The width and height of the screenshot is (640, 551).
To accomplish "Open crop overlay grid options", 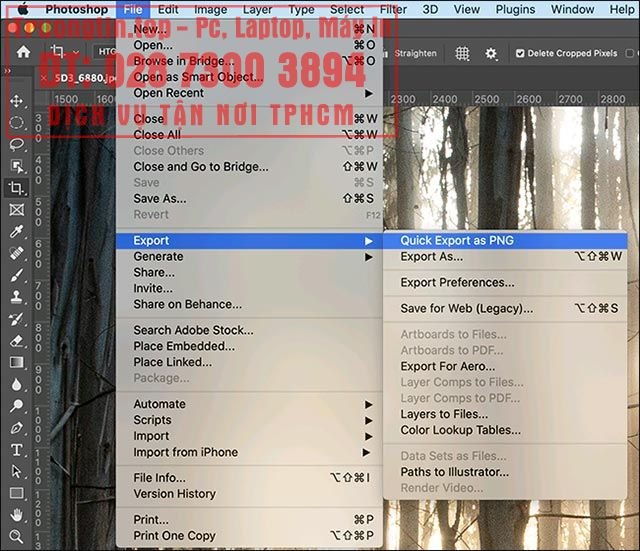I will (x=462, y=53).
